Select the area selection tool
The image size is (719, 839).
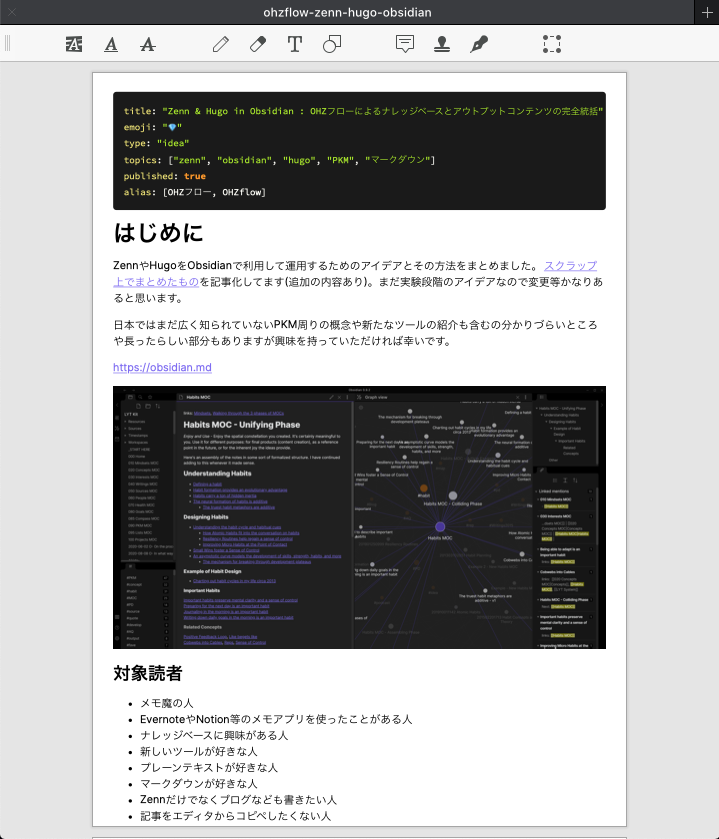pos(552,44)
